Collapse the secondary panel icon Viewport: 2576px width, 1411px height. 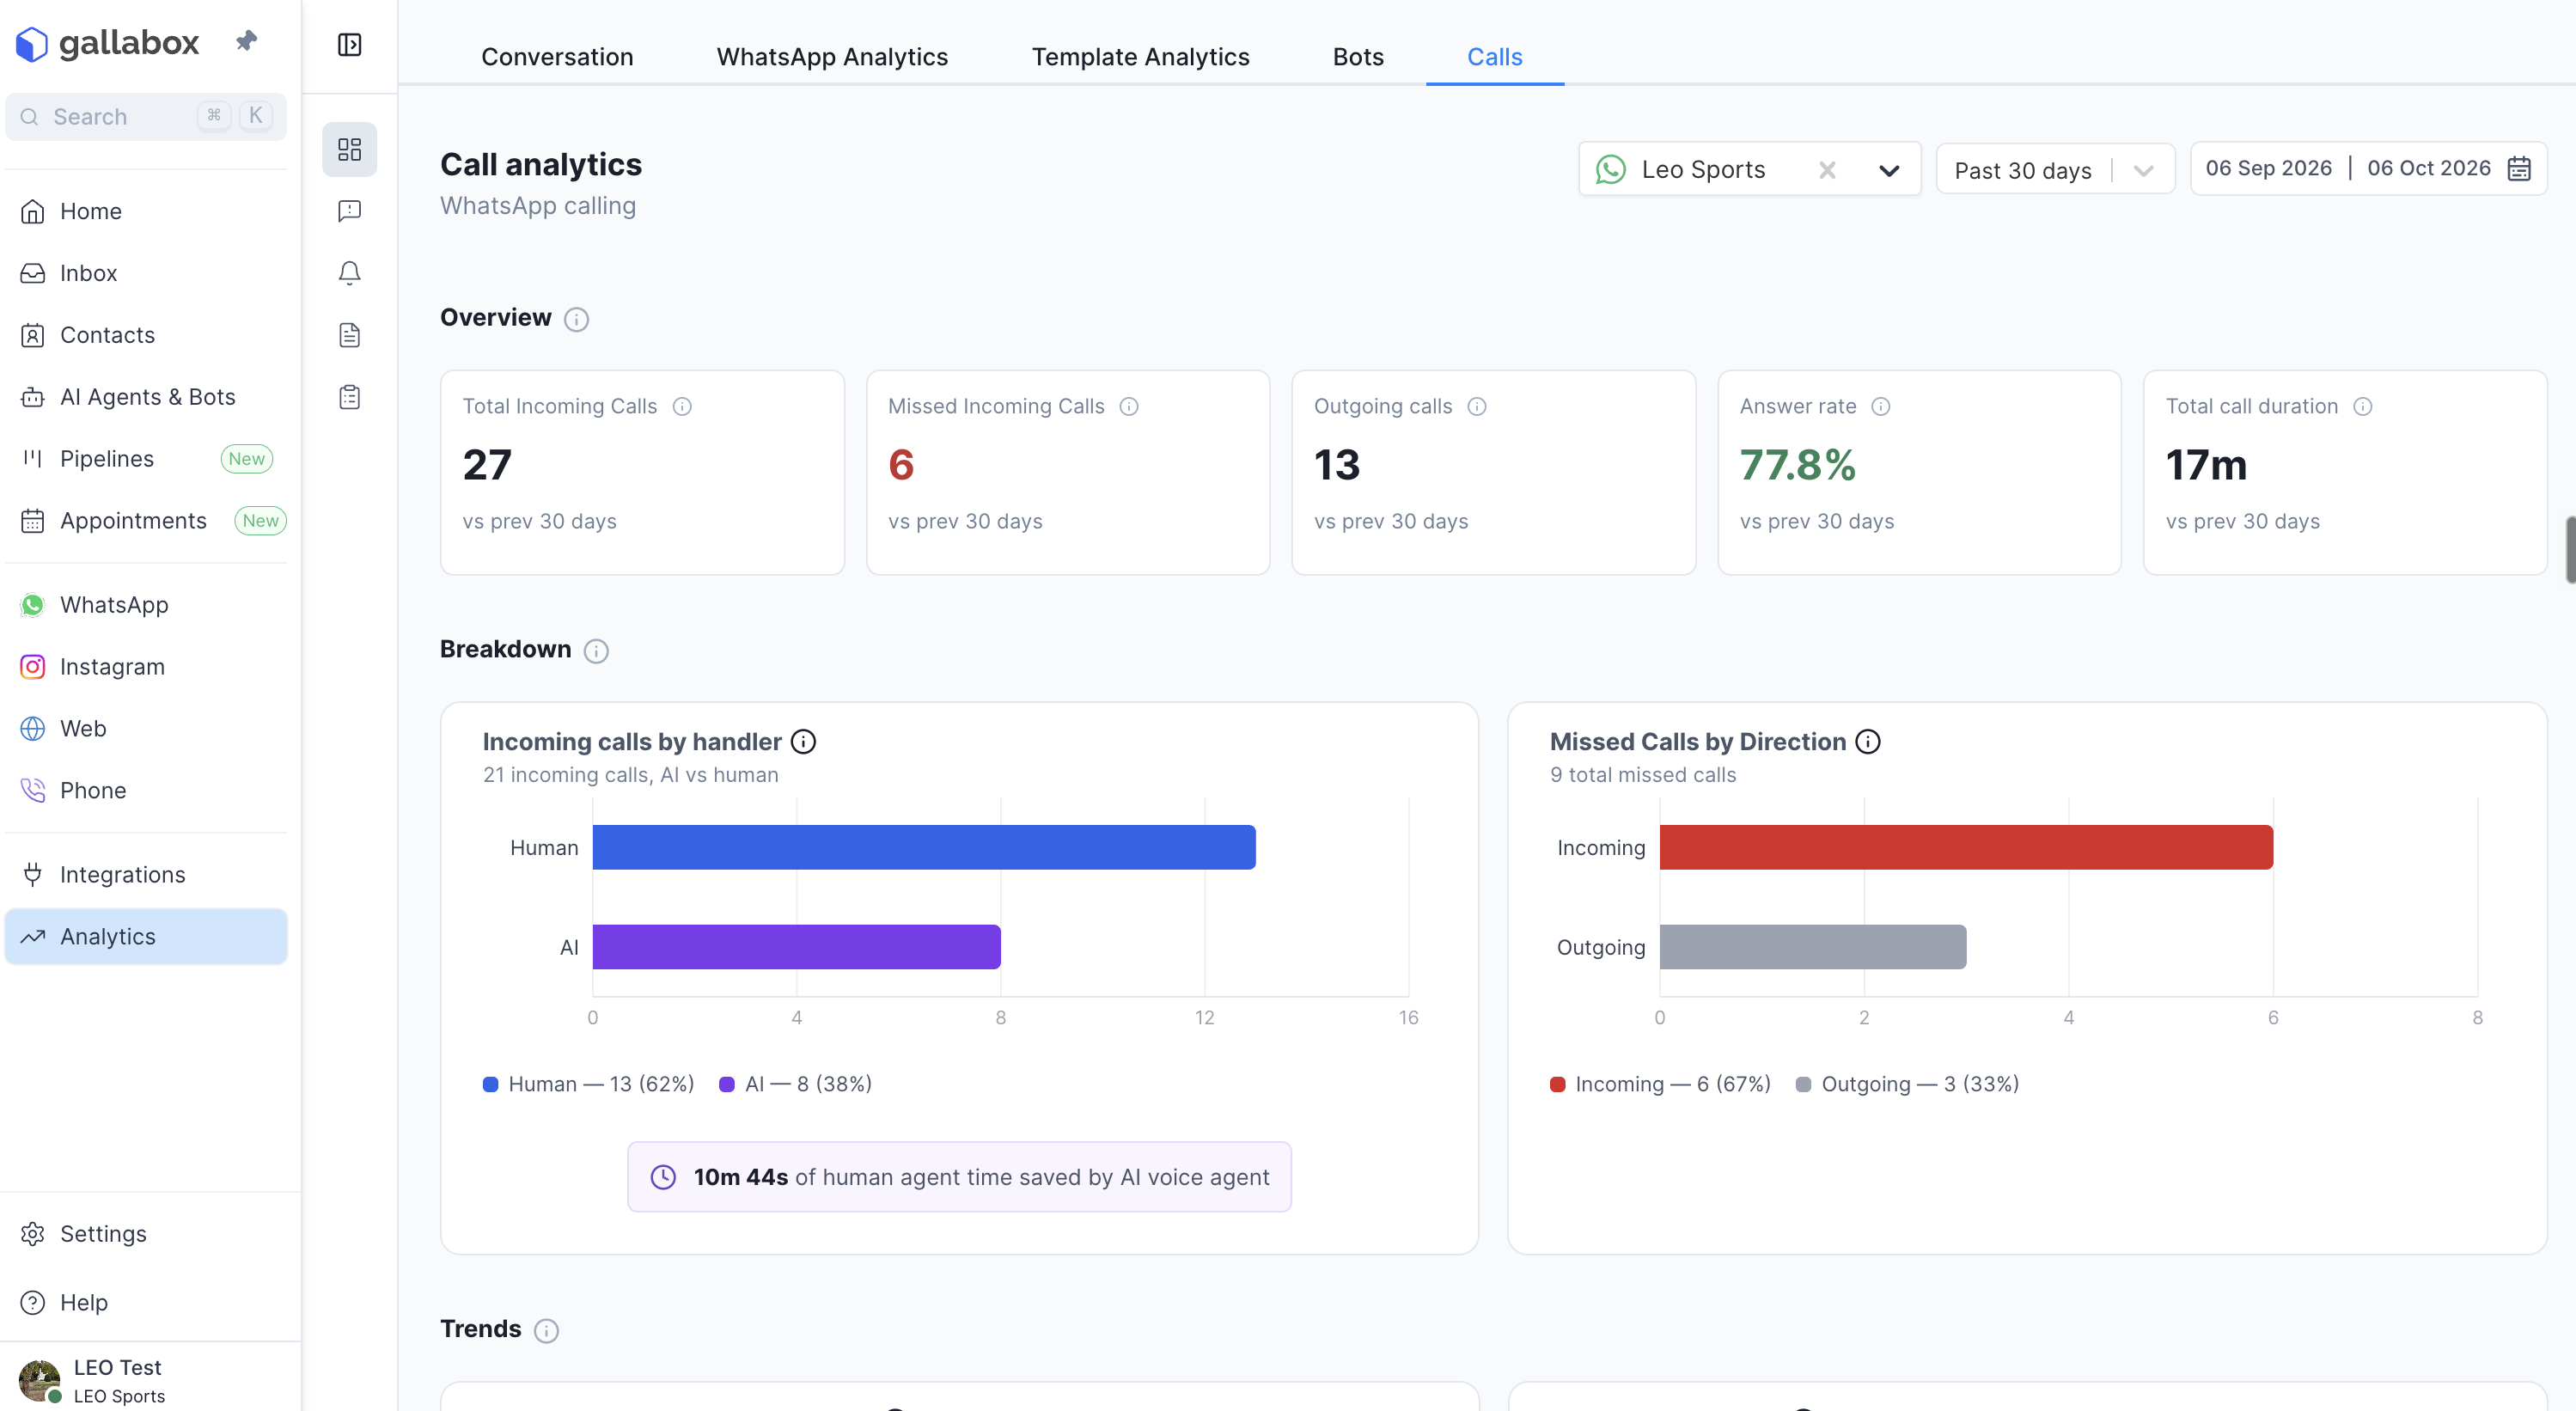tap(349, 45)
